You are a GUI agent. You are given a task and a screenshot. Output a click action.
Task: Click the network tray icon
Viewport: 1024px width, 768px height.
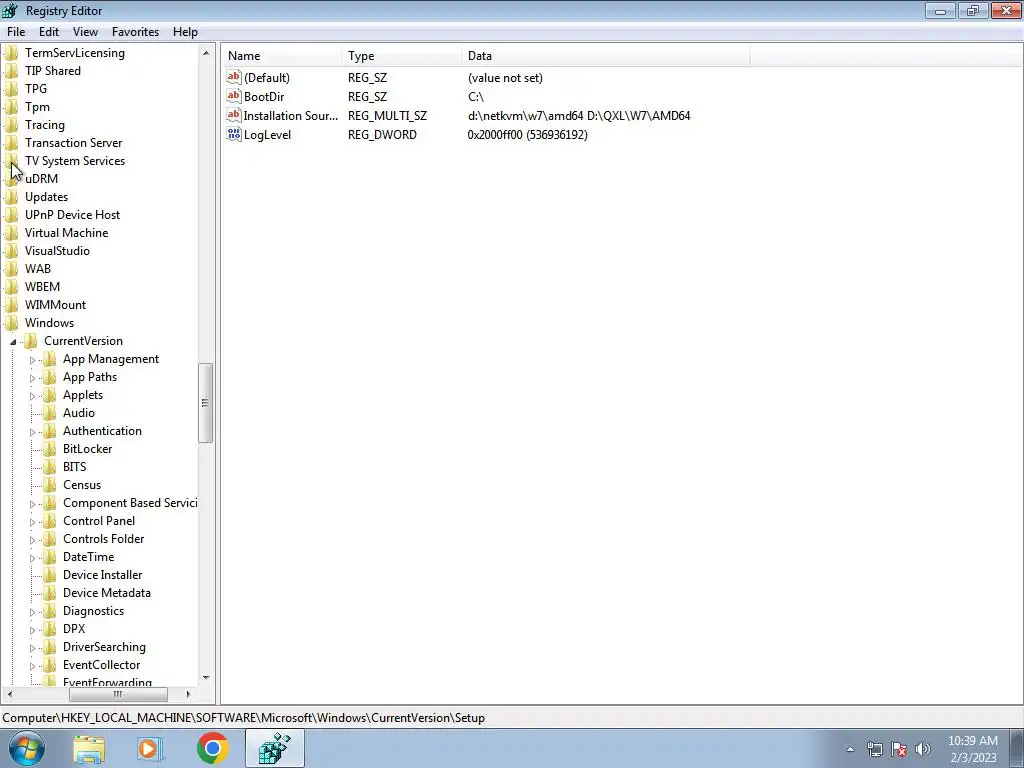[874, 749]
